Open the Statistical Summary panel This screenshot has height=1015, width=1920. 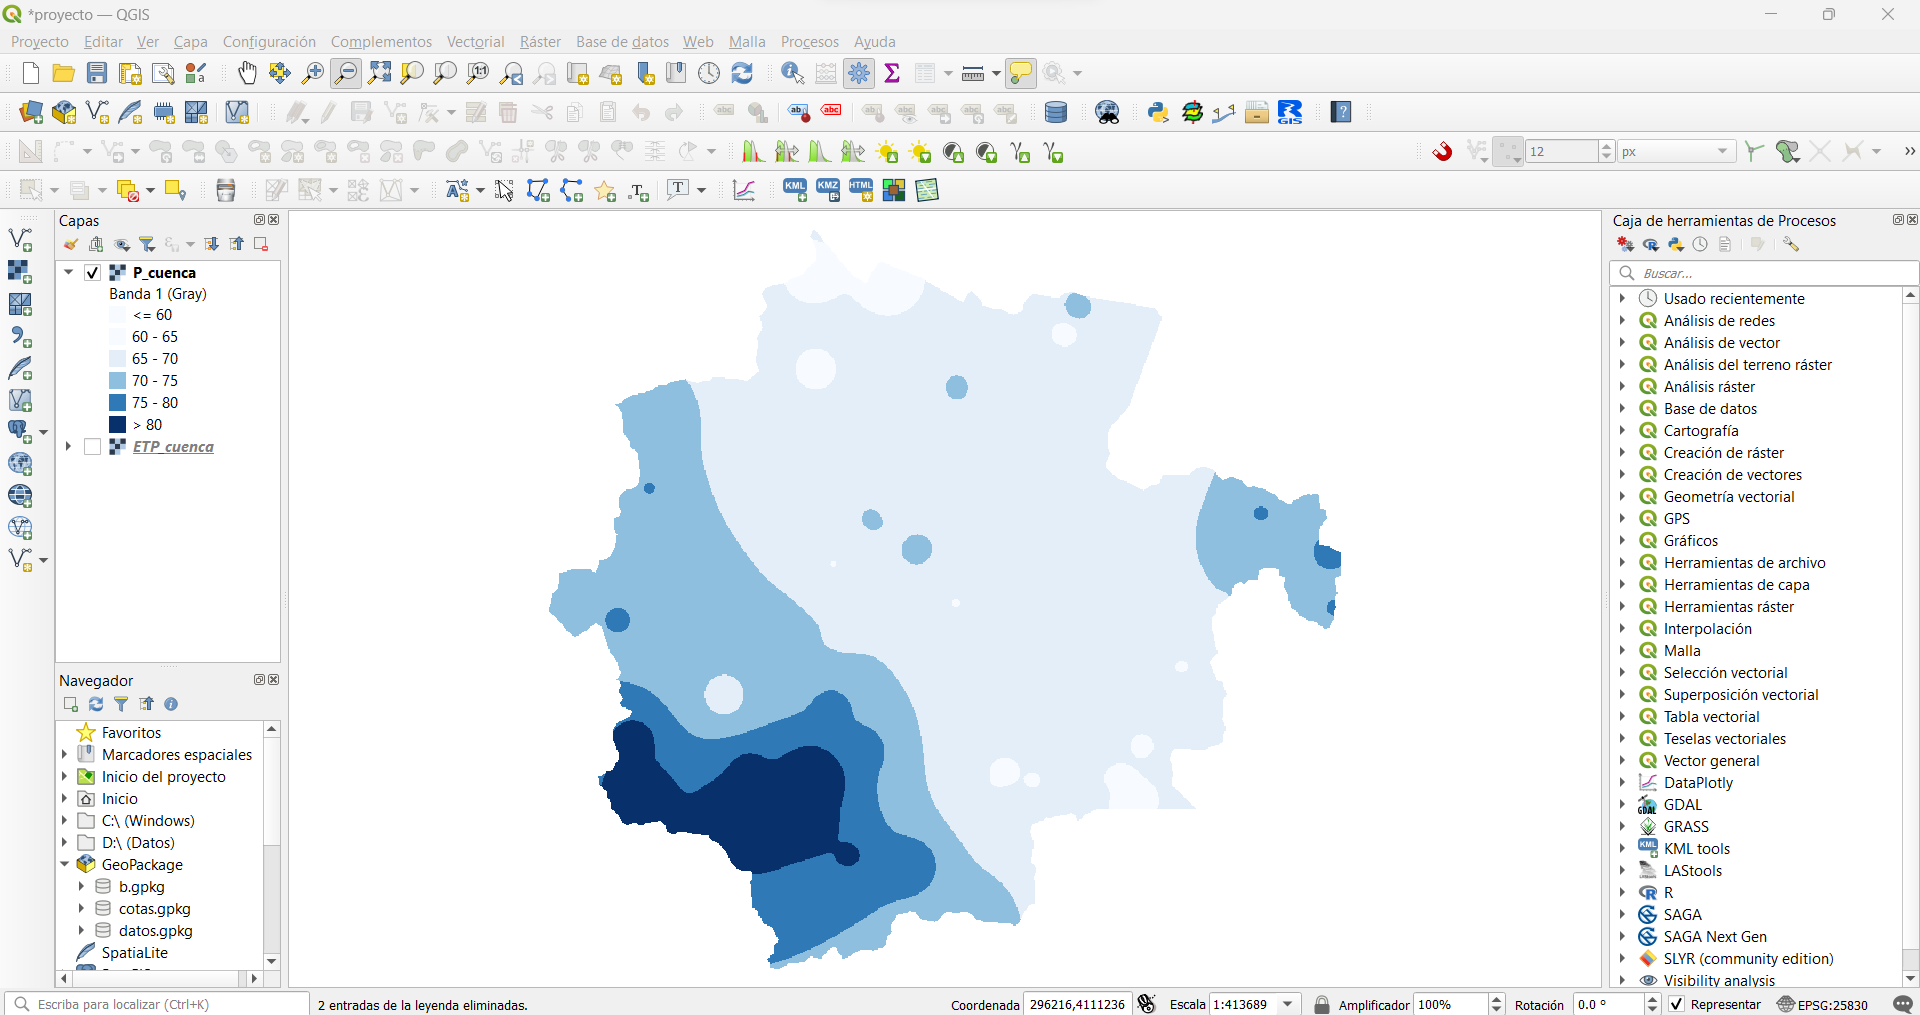coord(893,73)
